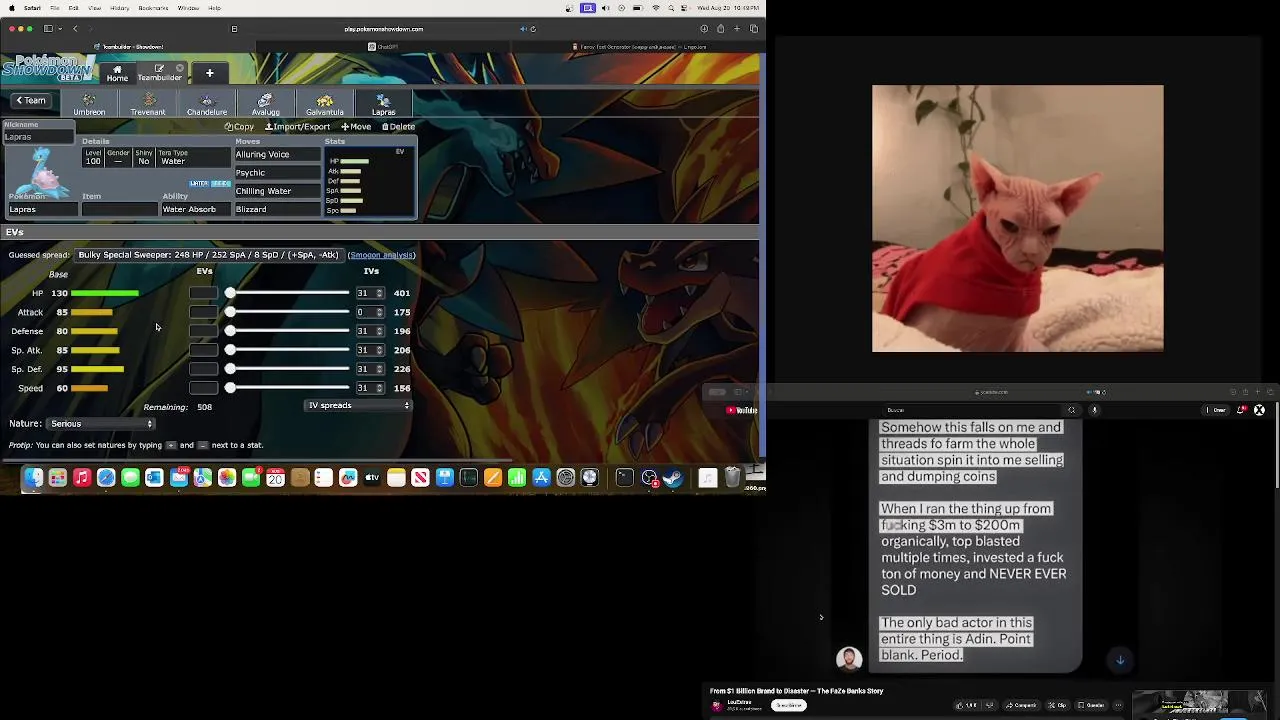Switch to the ChatGPT Safari tab

(x=383, y=47)
